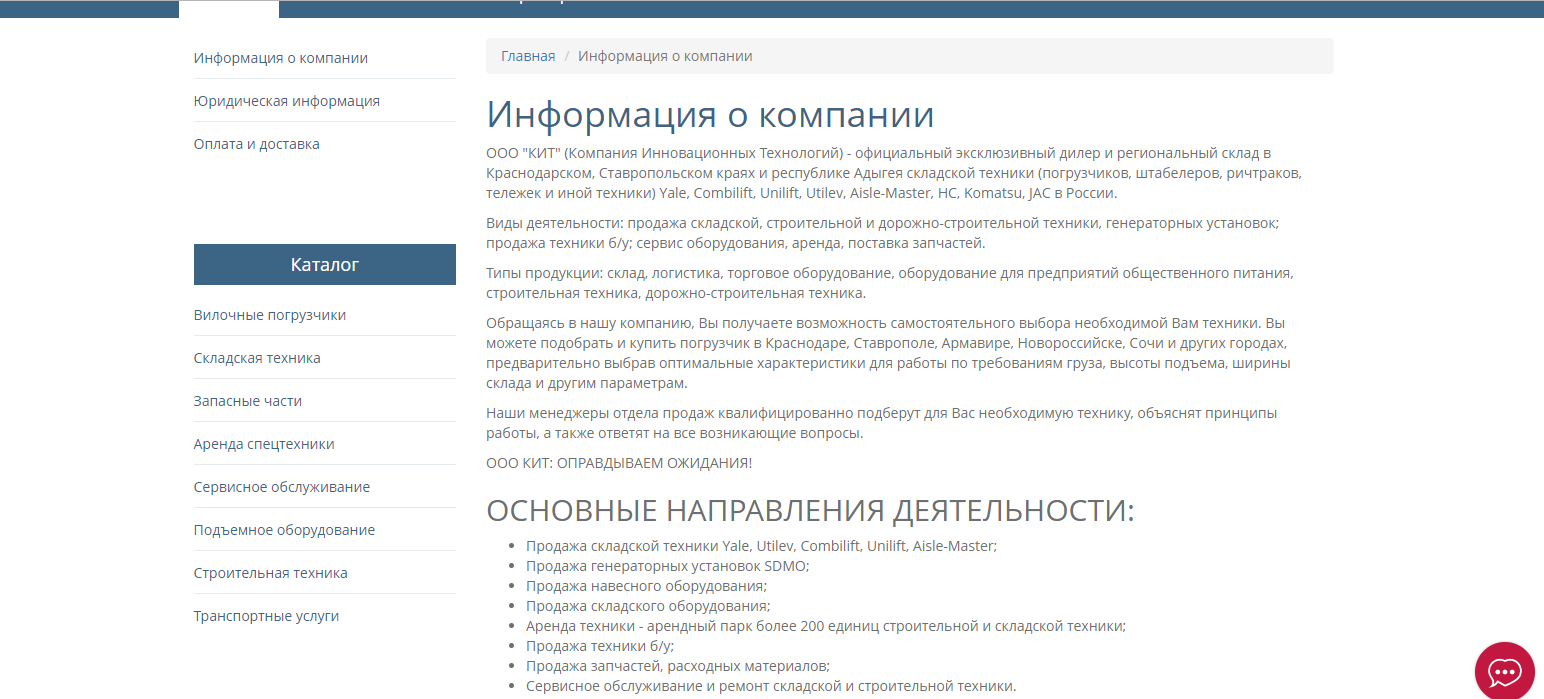Open Юридическая информация page
This screenshot has height=699, width=1544.
point(287,101)
